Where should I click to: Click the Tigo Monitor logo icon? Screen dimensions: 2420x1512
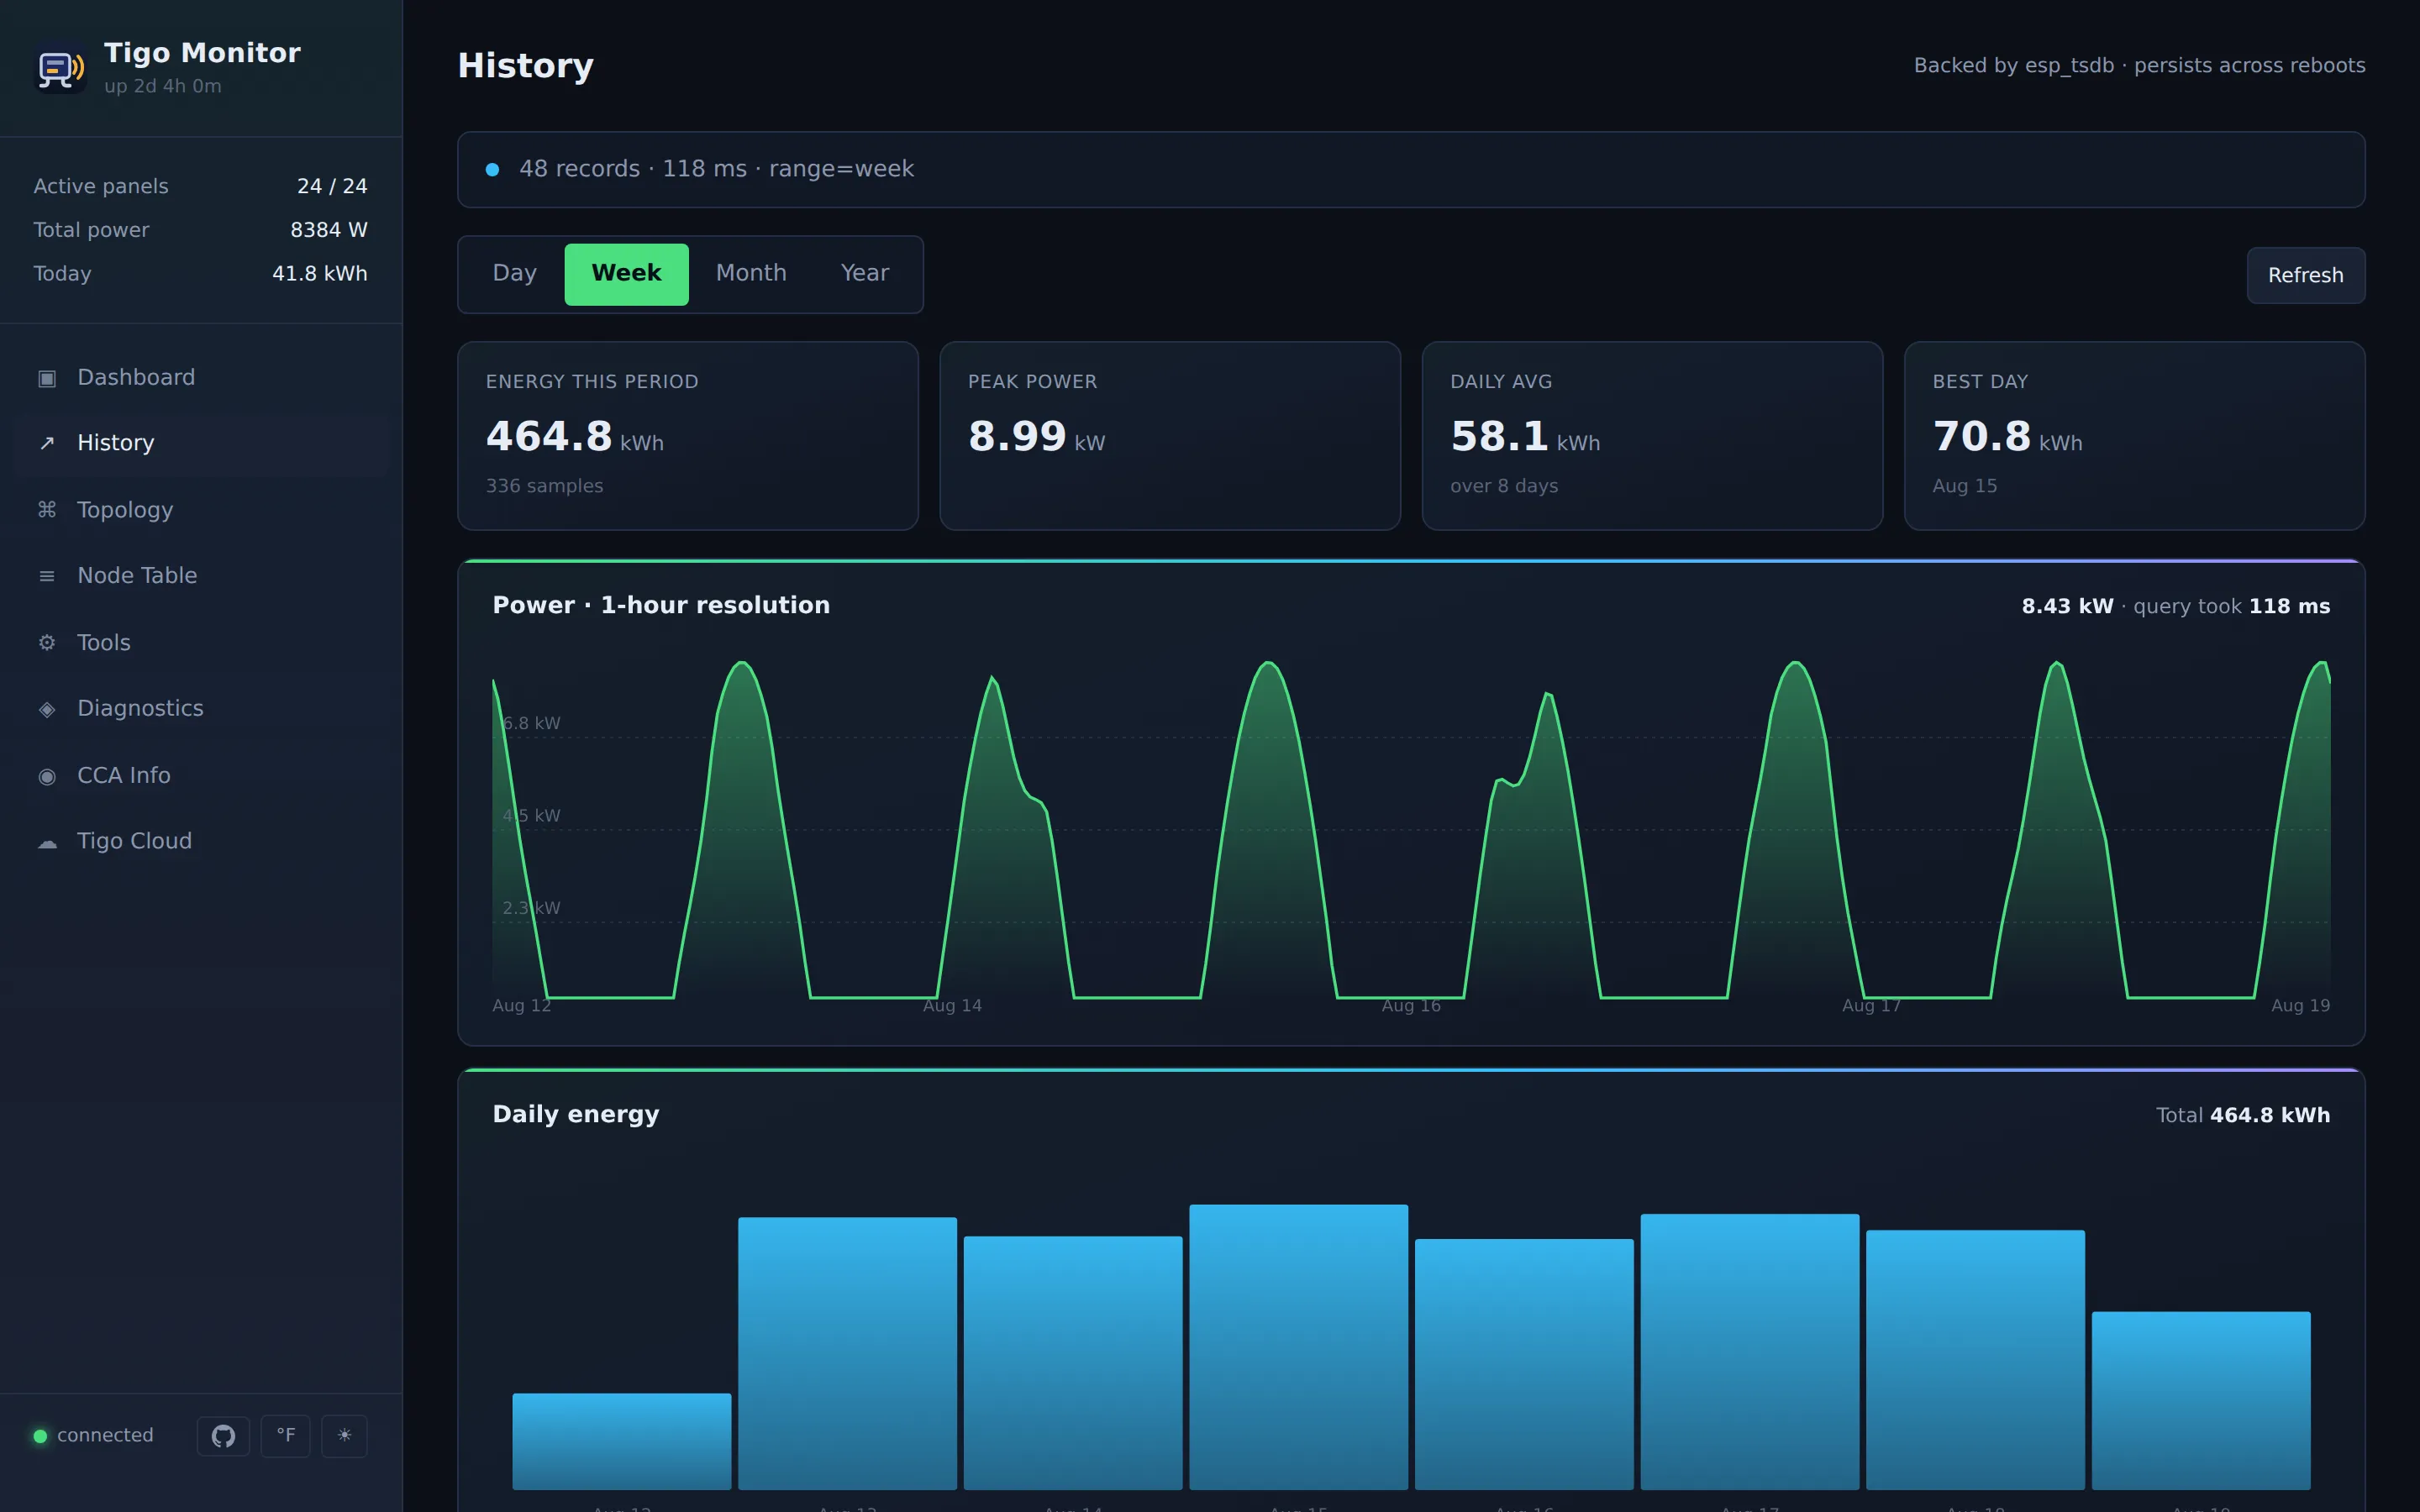pos(61,68)
